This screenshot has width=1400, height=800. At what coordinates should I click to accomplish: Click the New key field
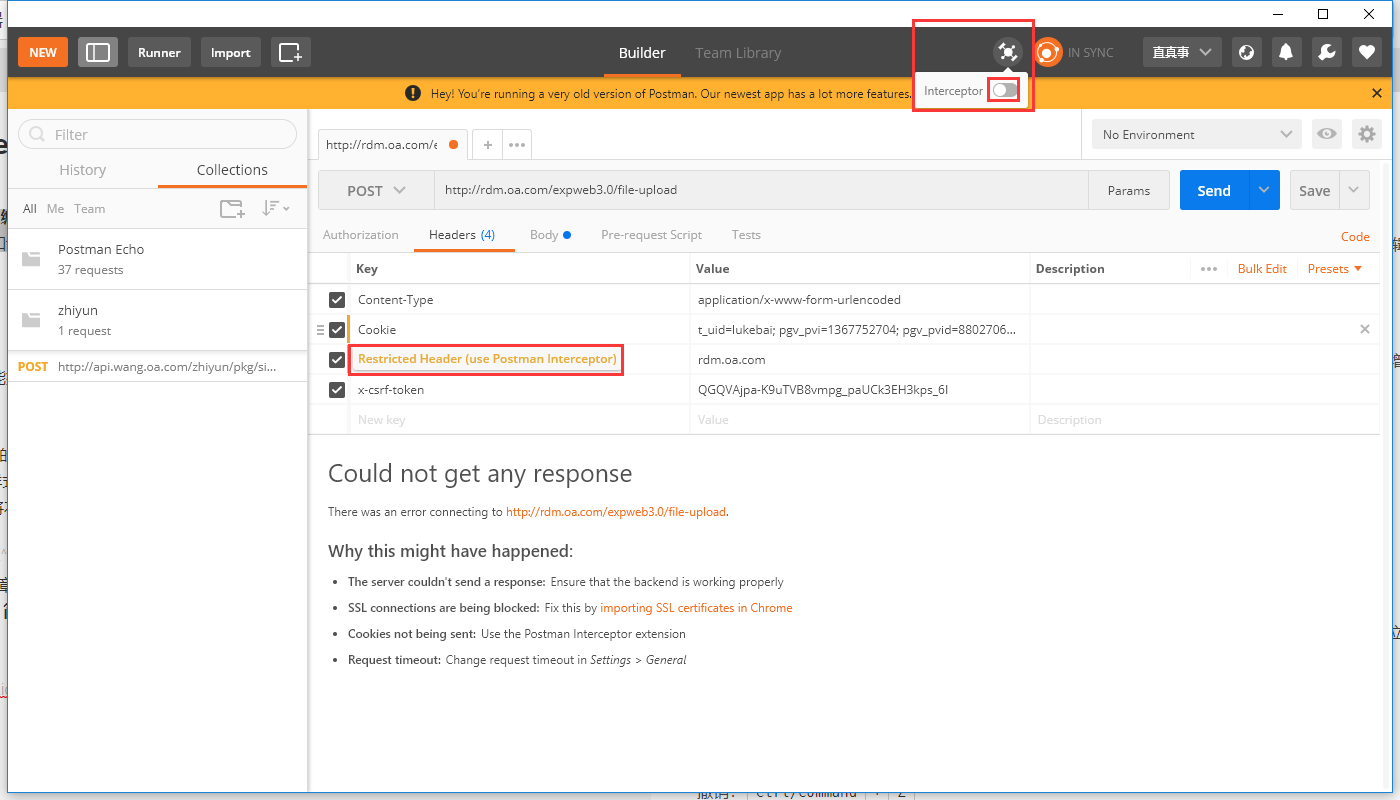[x=520, y=420]
